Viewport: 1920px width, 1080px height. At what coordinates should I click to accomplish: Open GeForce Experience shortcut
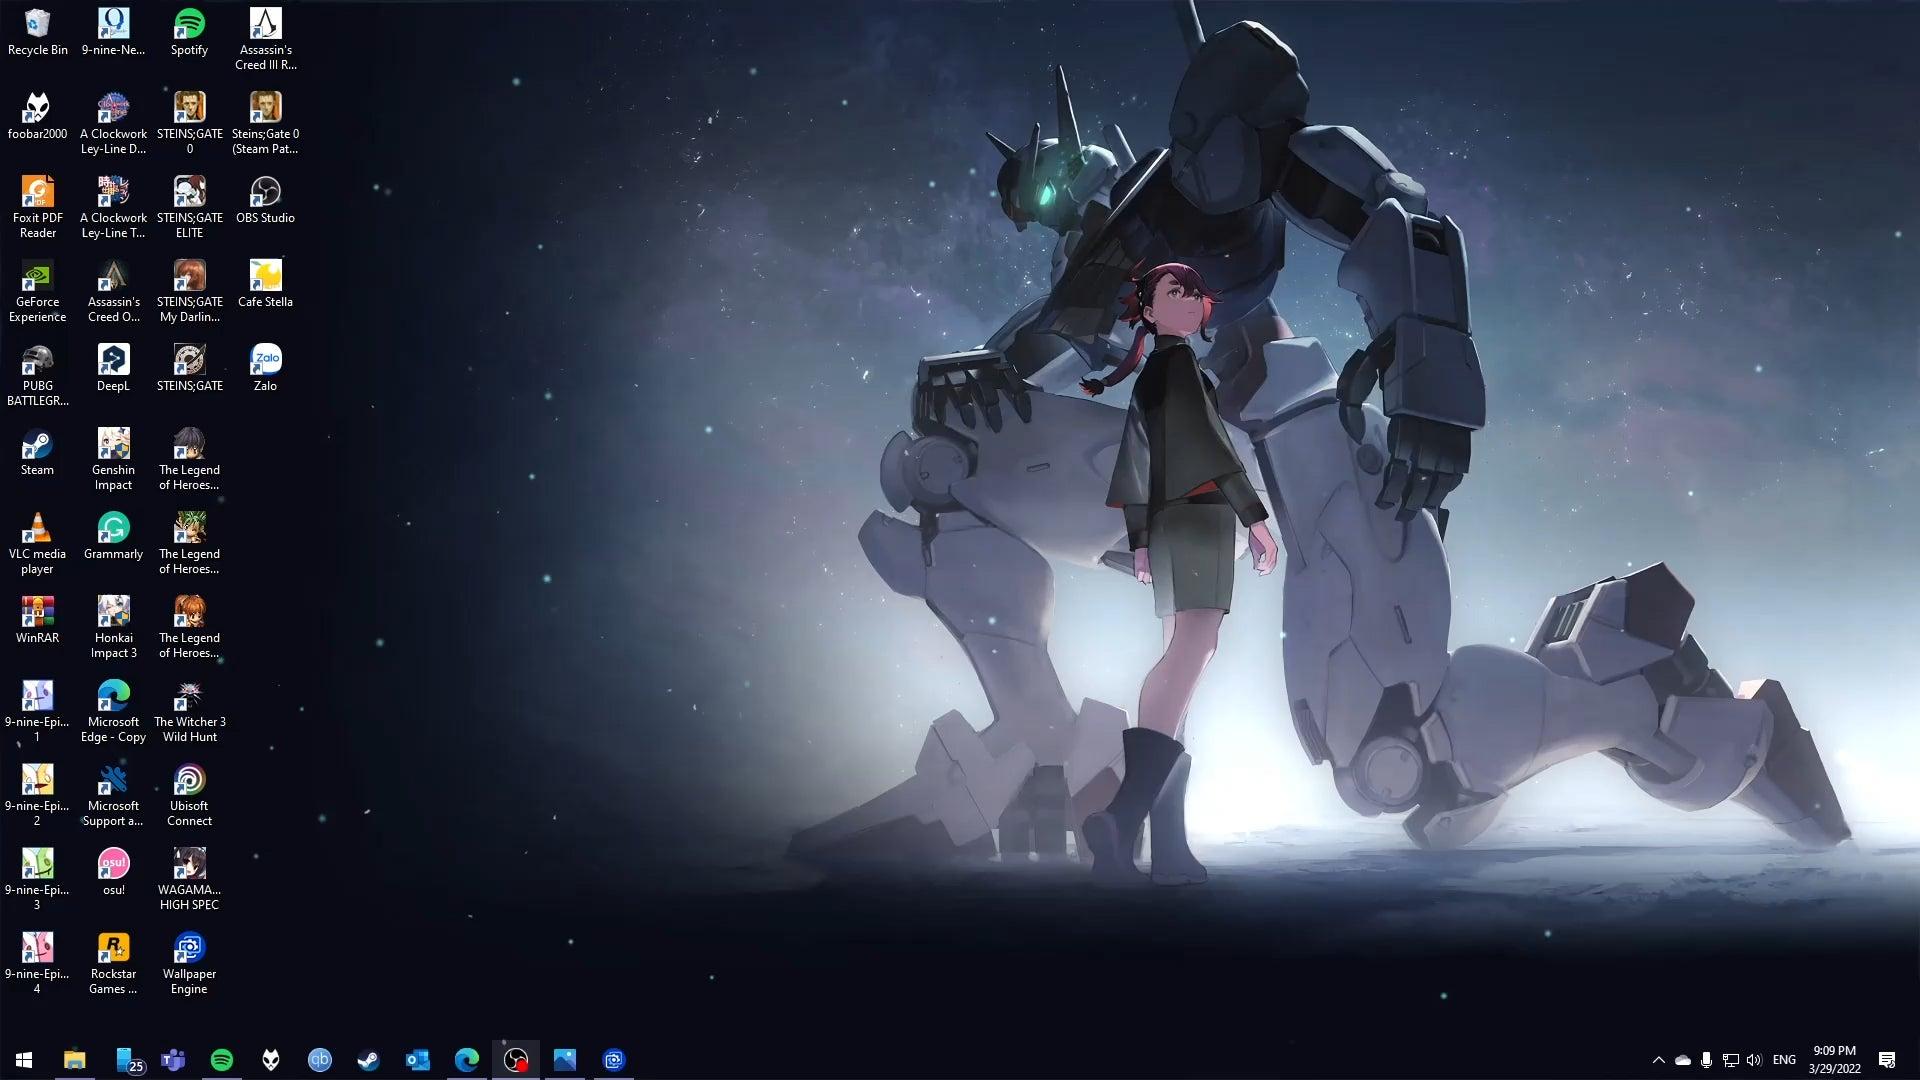coord(37,291)
